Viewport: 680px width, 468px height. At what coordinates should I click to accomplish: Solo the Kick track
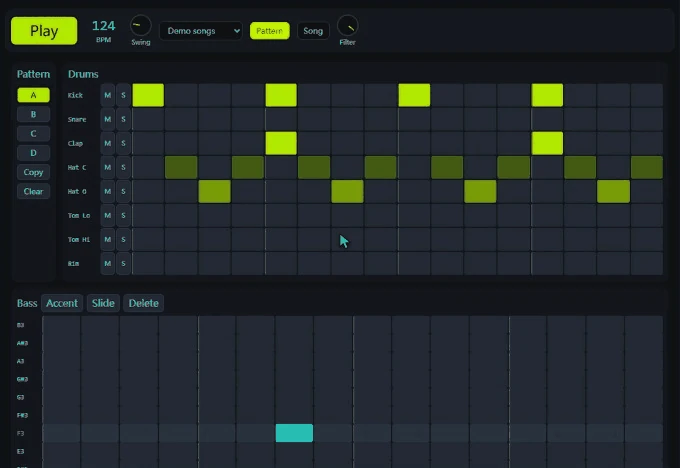(123, 95)
